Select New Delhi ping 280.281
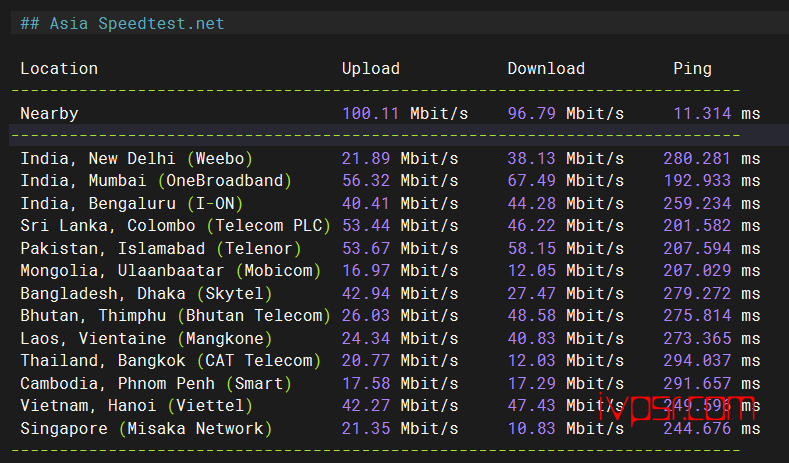The width and height of the screenshot is (789, 463). 697,159
